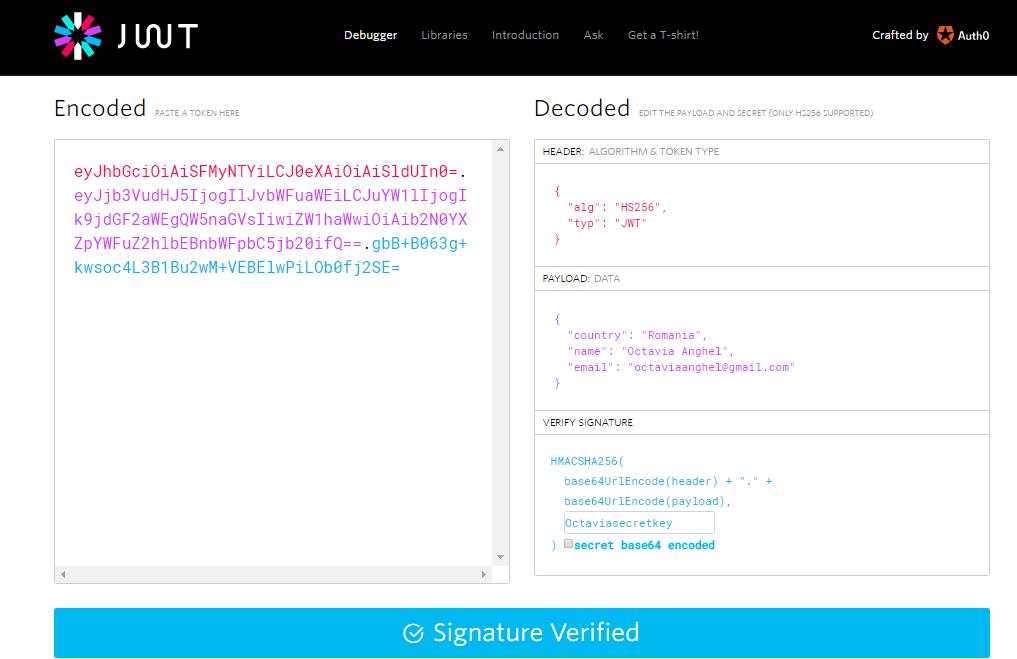Click the checkmark icon beside Signature Verified
Screen dimensions: 1017x659
413,633
